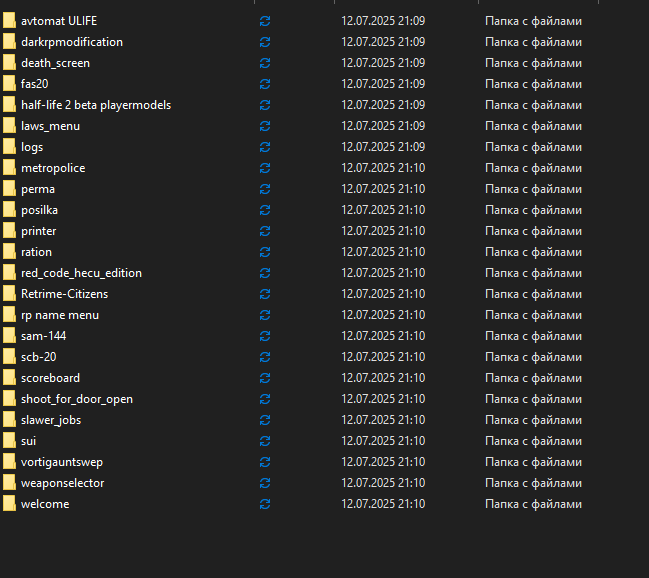Image resolution: width=649 pixels, height=578 pixels.
Task: Click the metropolice folder name
Action: 53,168
